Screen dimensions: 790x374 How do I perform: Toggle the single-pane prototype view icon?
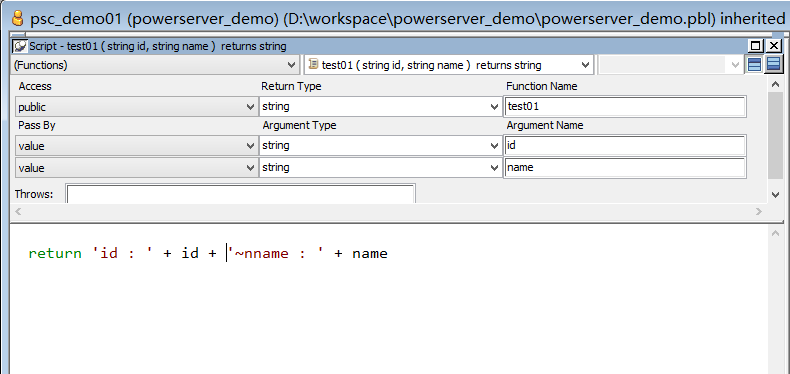[754, 65]
